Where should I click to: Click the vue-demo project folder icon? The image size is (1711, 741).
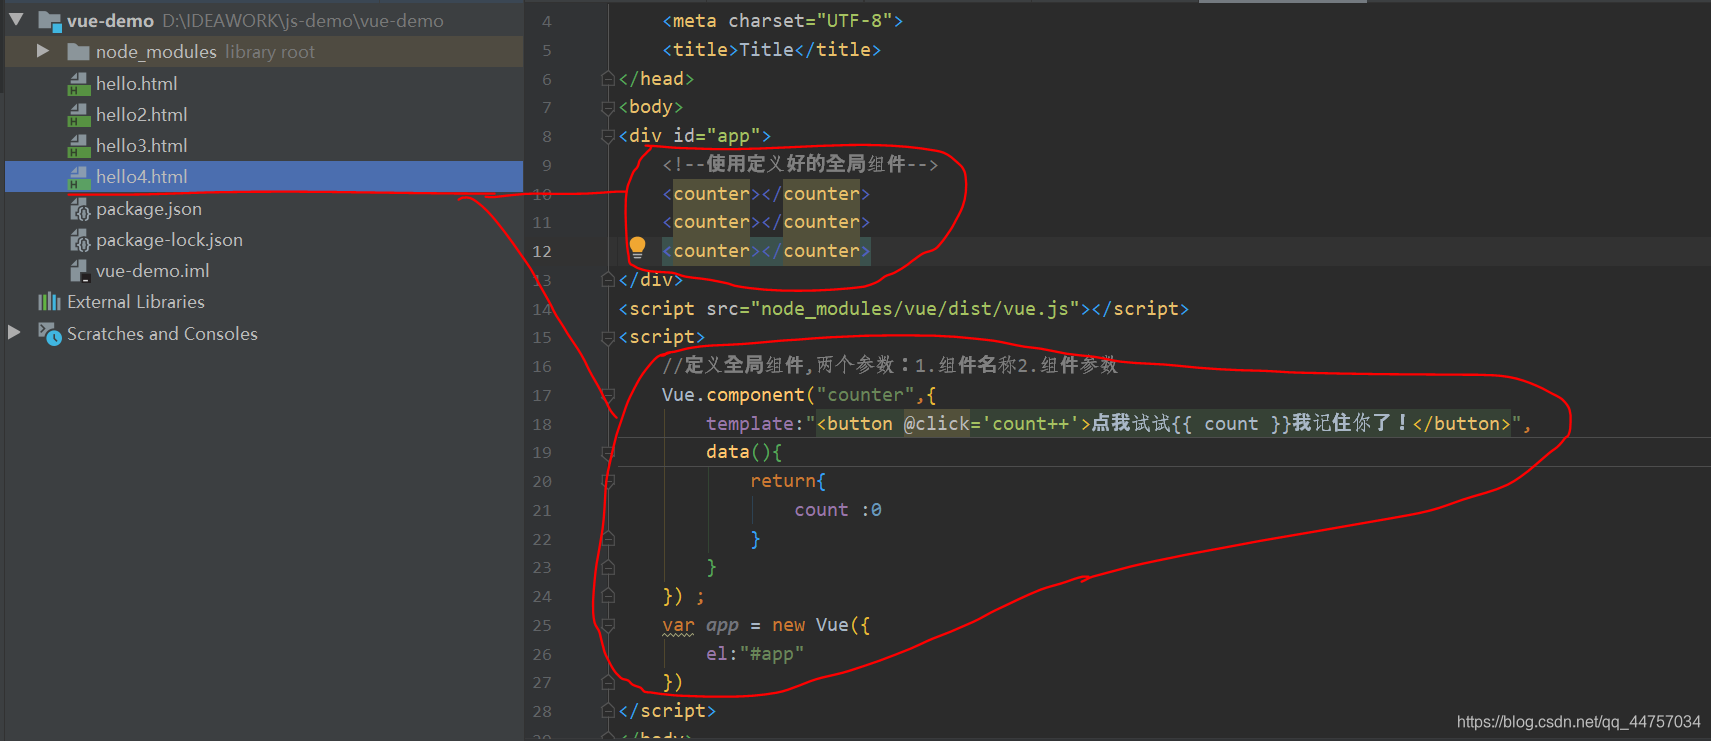[x=50, y=20]
